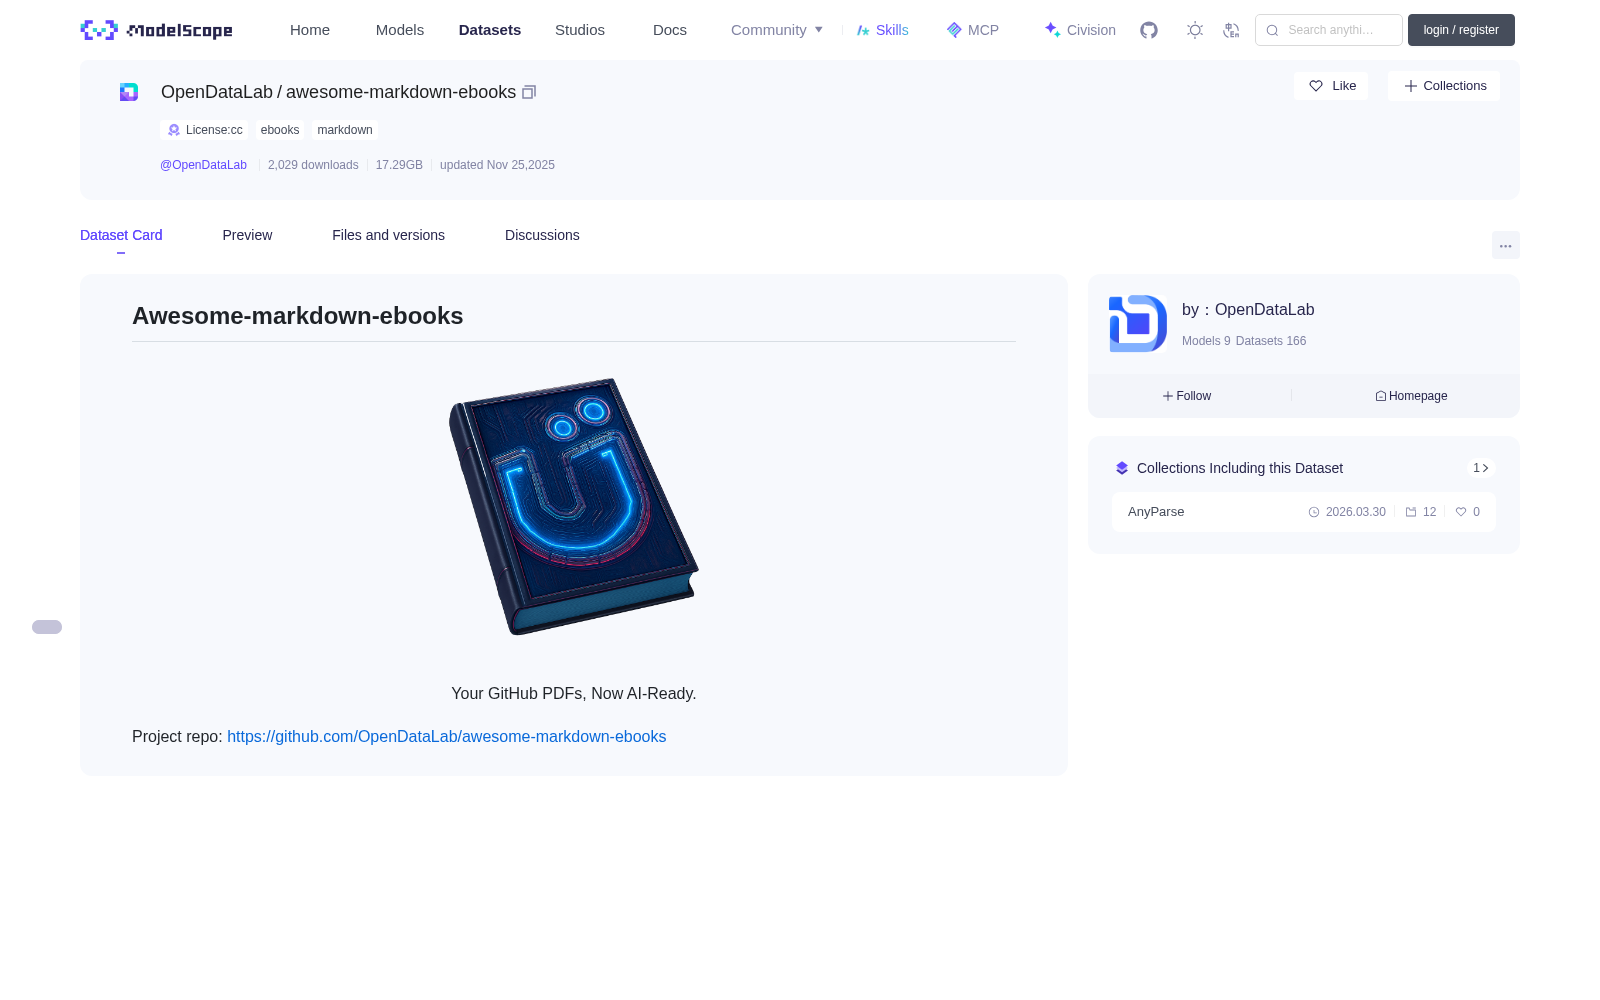The image size is (1600, 1000).
Task: Expand the Community dropdown menu
Action: tap(777, 30)
